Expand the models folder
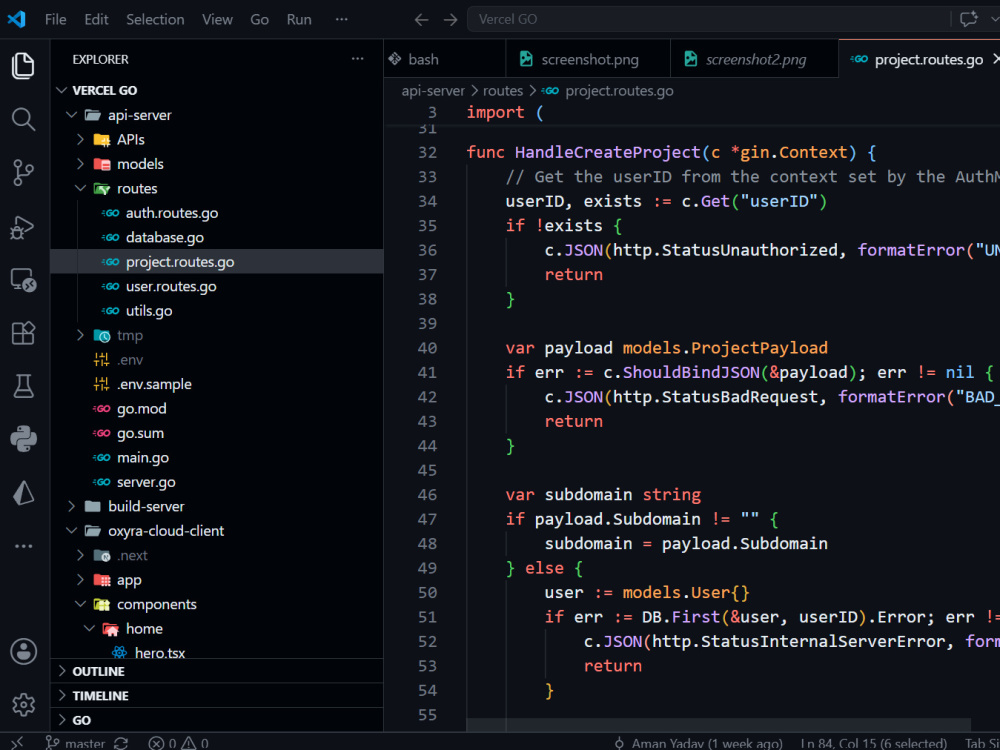Image resolution: width=1000 pixels, height=750 pixels. point(217,164)
